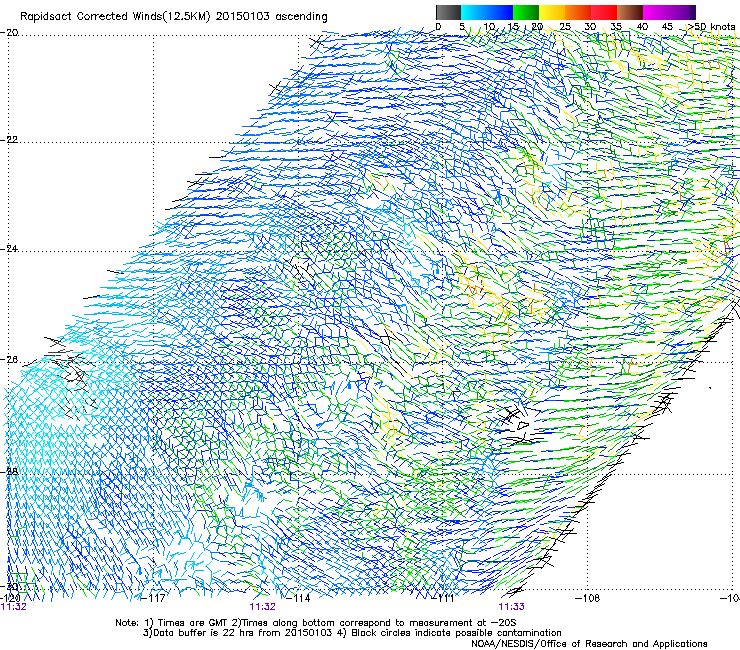Click the purple '11:32' time below '-120'
Screen dimensions: 740x650
[x=14, y=607]
